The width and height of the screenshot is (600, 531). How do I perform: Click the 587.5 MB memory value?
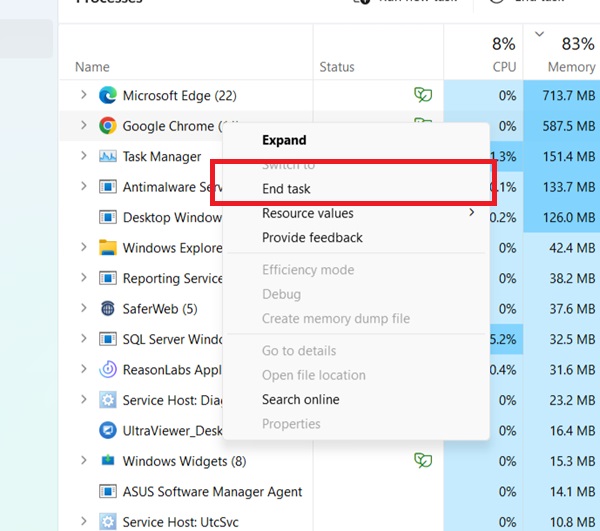pyautogui.click(x=569, y=126)
